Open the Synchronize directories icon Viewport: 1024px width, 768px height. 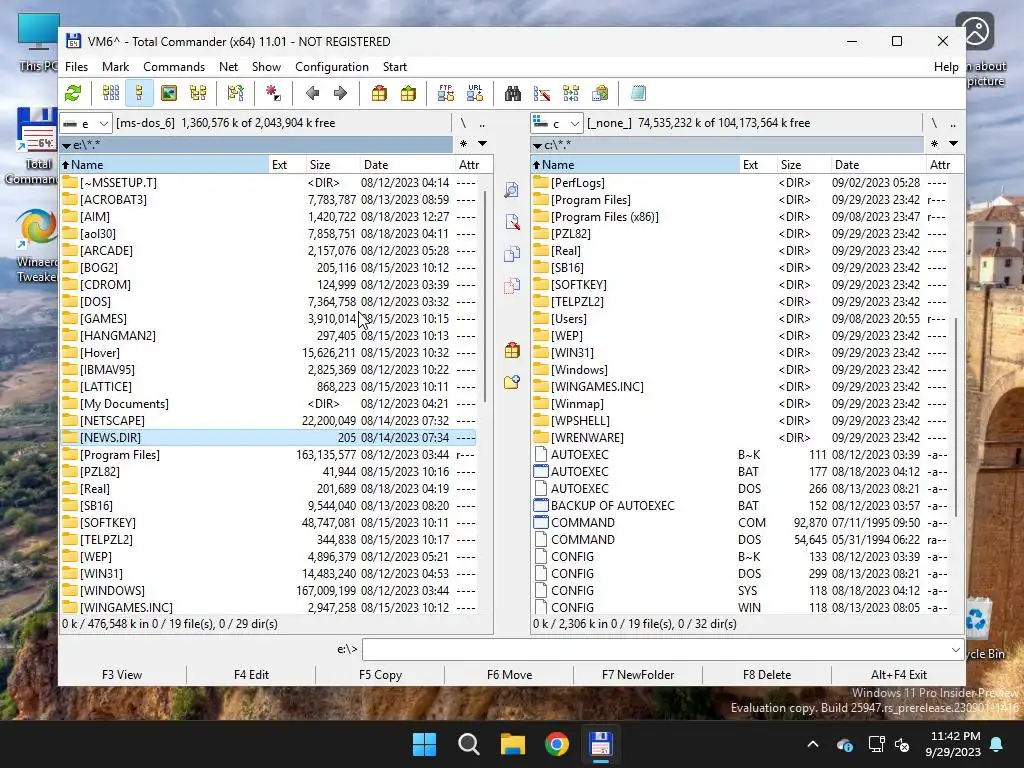pos(571,93)
